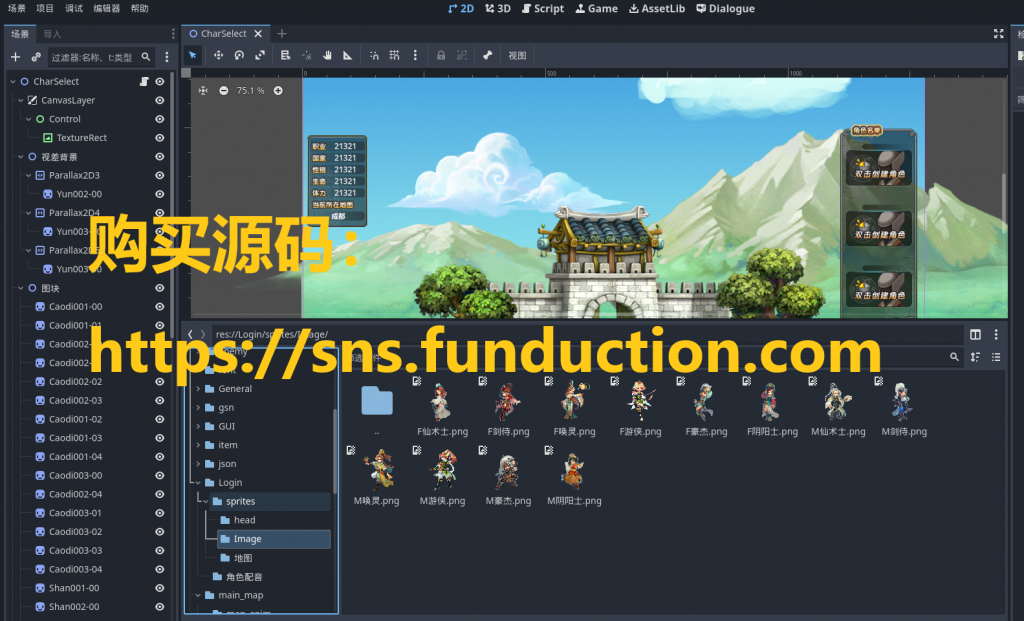The height and width of the screenshot is (621, 1024).
Task: Expand the General folder in FileSystem
Action: (198, 389)
